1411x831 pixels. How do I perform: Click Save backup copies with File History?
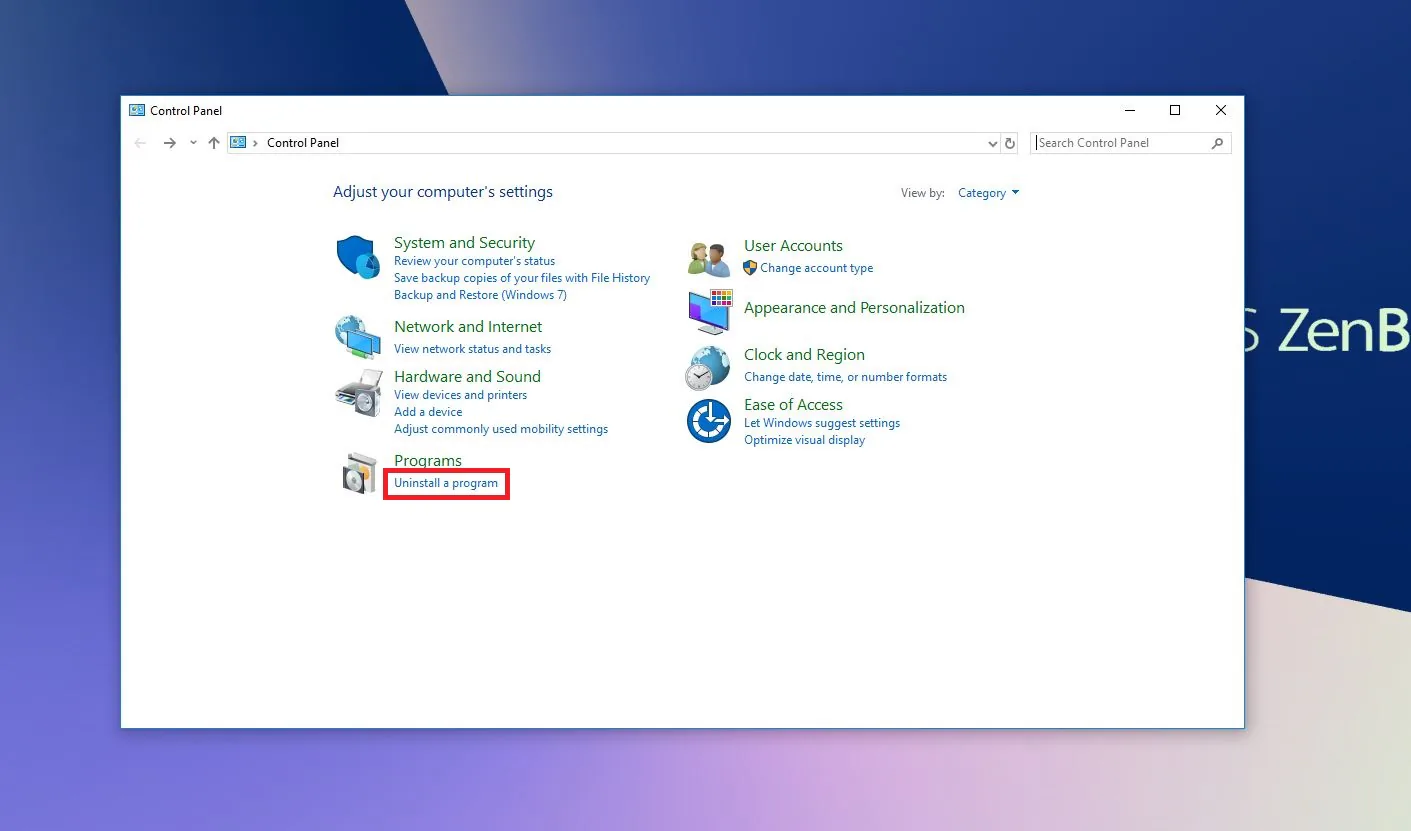pos(522,278)
